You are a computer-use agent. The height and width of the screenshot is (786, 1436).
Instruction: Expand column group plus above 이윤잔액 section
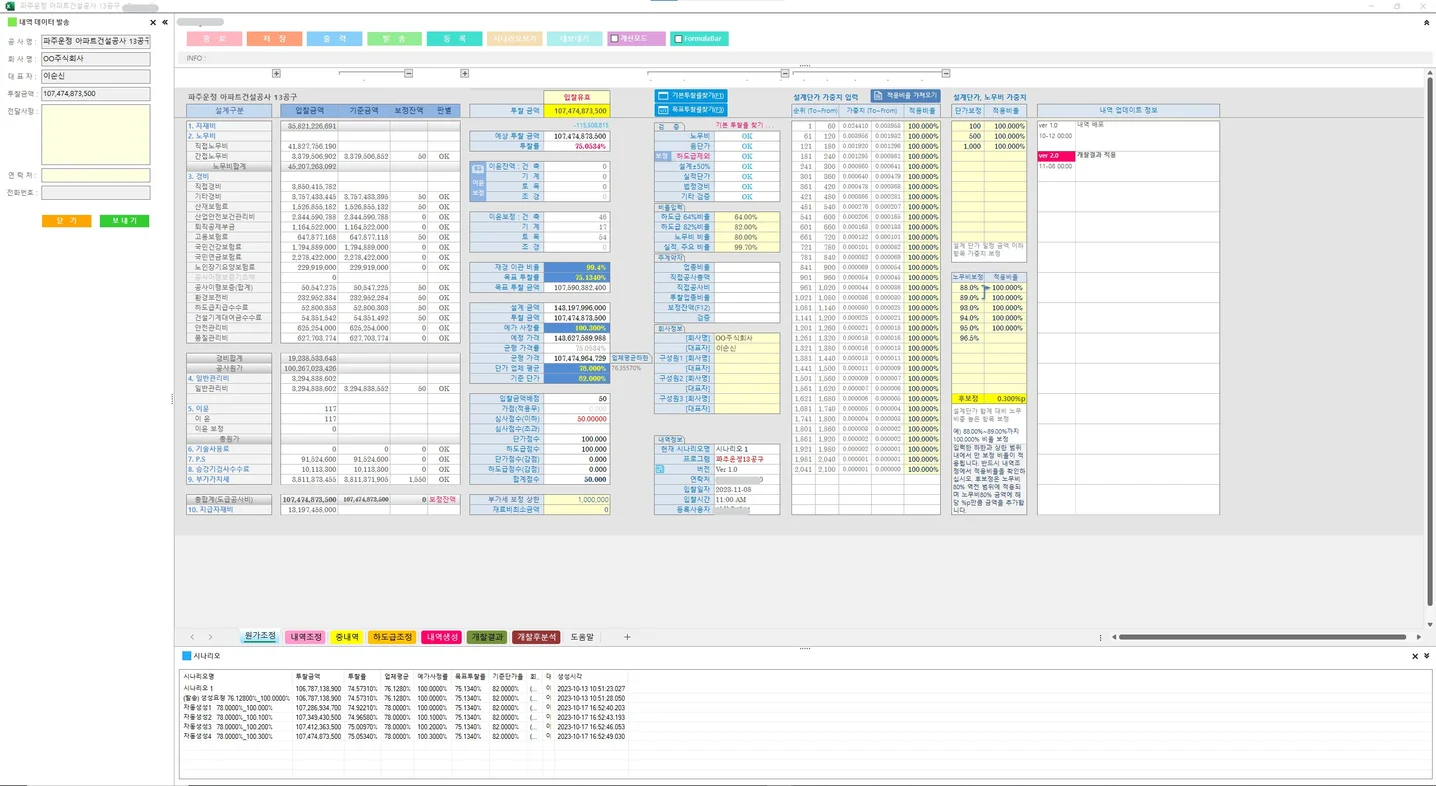pos(464,73)
